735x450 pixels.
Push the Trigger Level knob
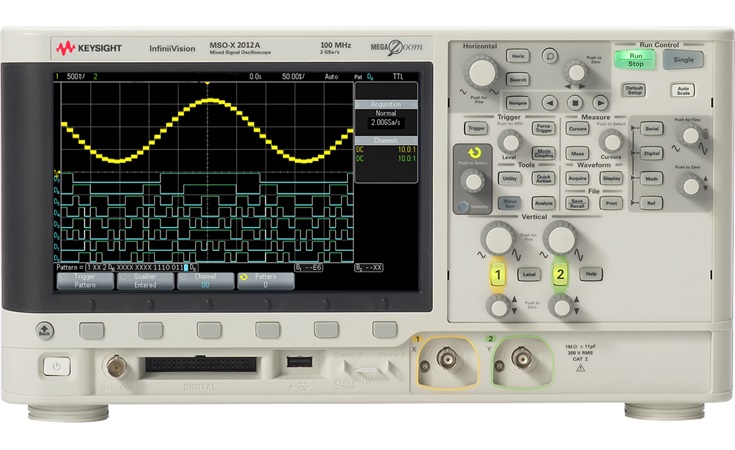510,141
